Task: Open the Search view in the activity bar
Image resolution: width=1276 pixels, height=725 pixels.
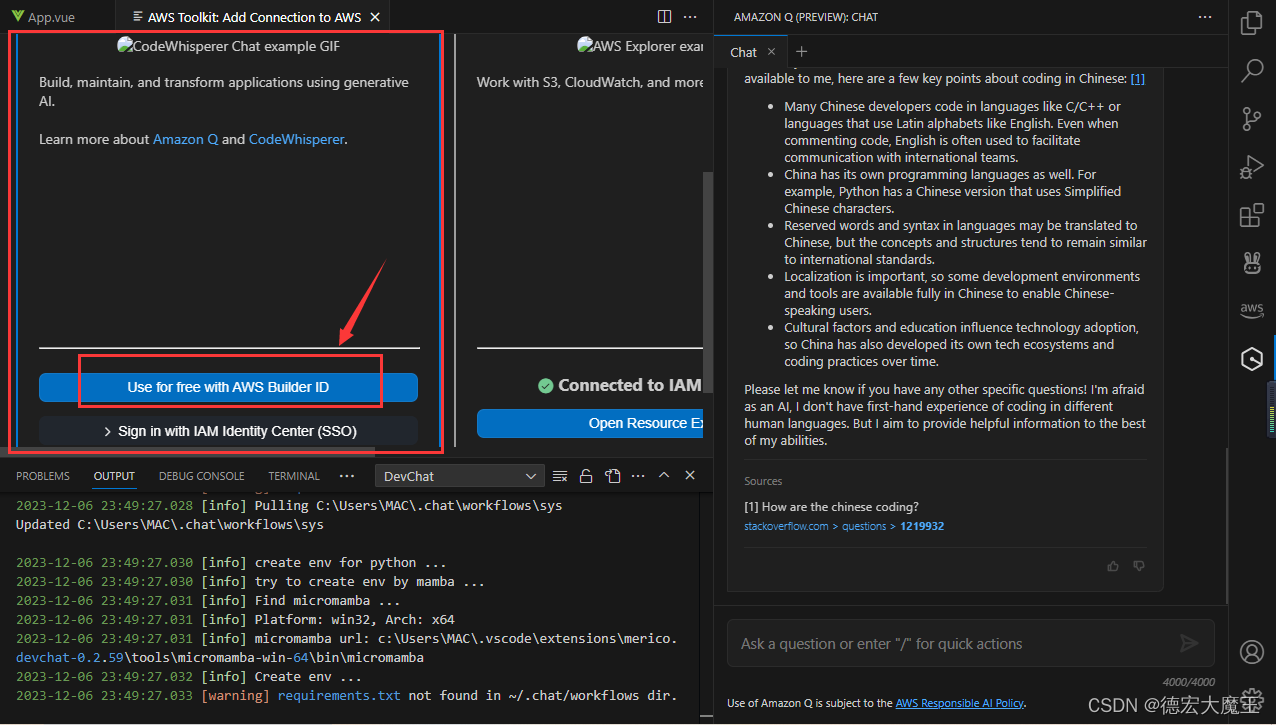Action: [1251, 70]
